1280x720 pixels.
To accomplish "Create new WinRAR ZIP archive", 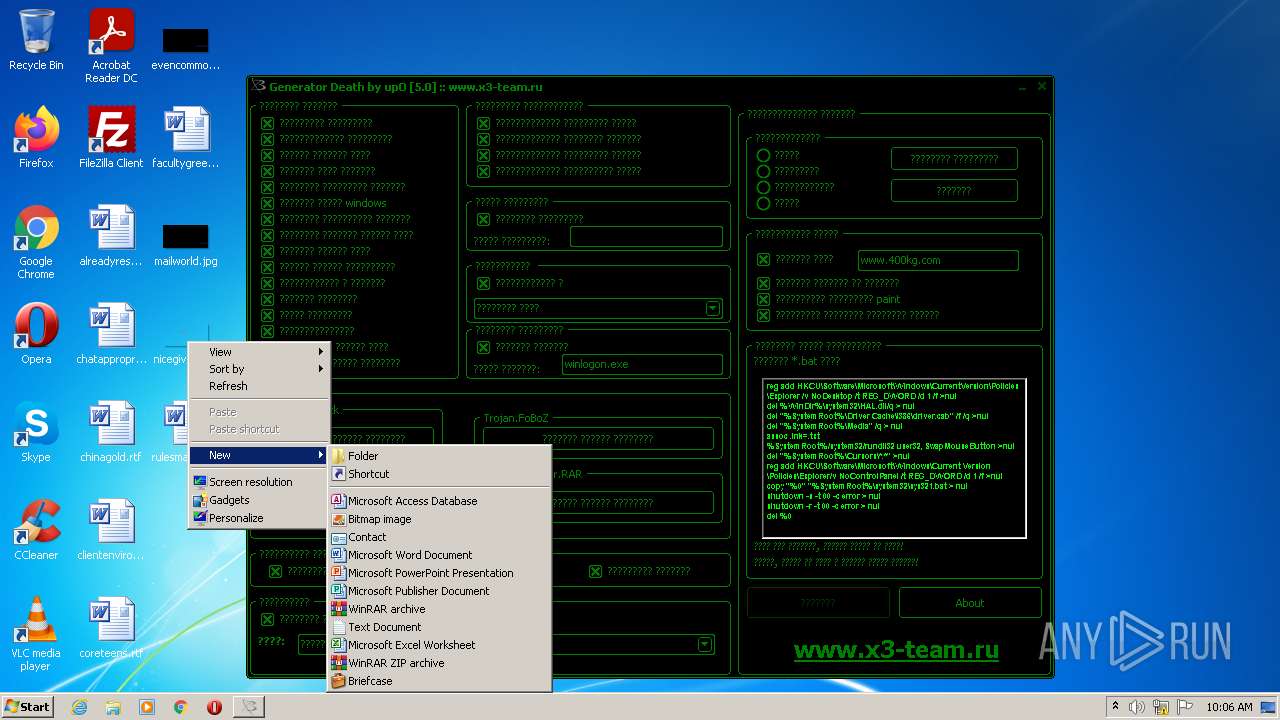I will 440,663.
